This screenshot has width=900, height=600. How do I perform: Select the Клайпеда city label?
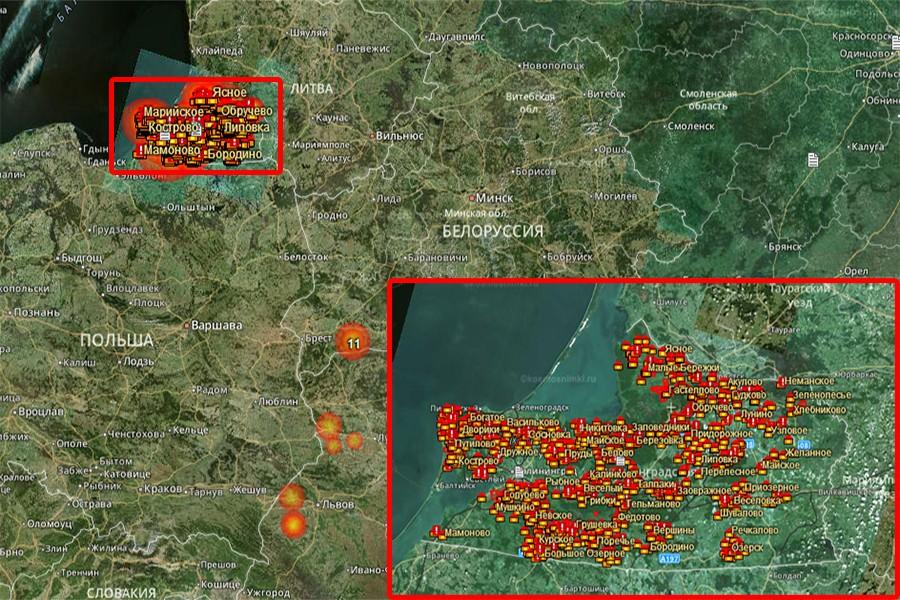point(220,50)
